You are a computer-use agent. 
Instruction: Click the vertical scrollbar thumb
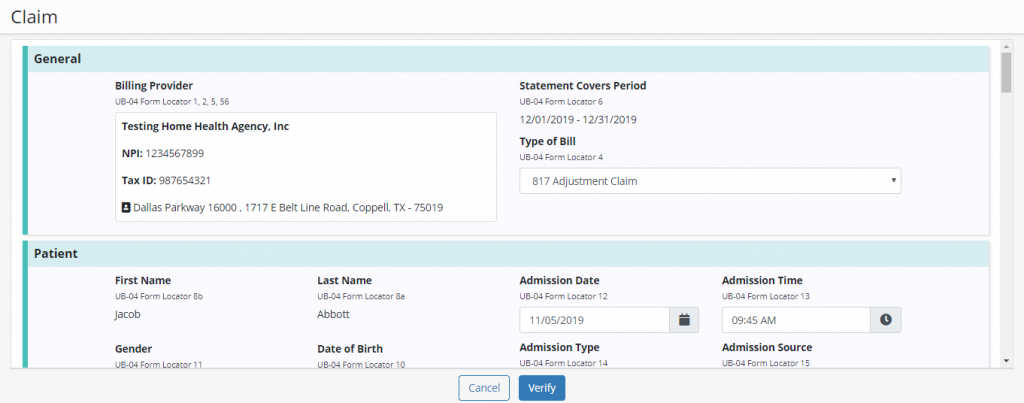click(x=1007, y=72)
